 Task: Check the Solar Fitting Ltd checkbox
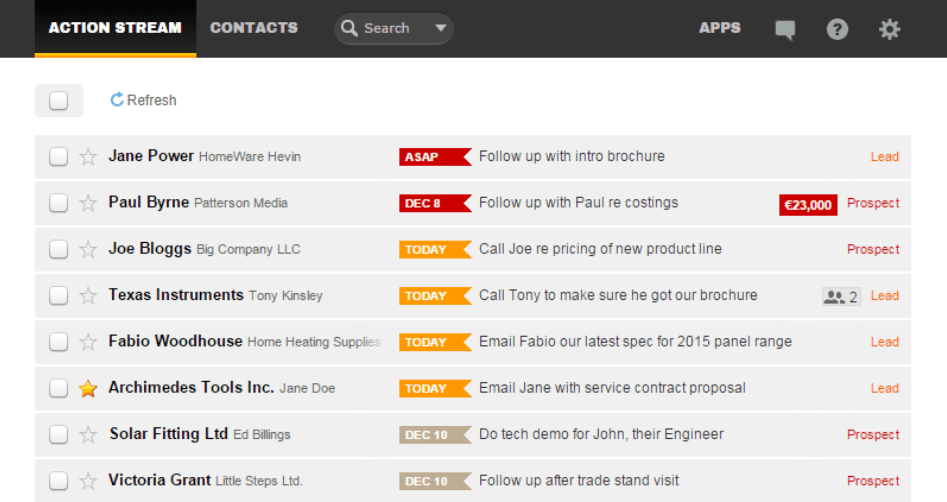click(x=59, y=434)
